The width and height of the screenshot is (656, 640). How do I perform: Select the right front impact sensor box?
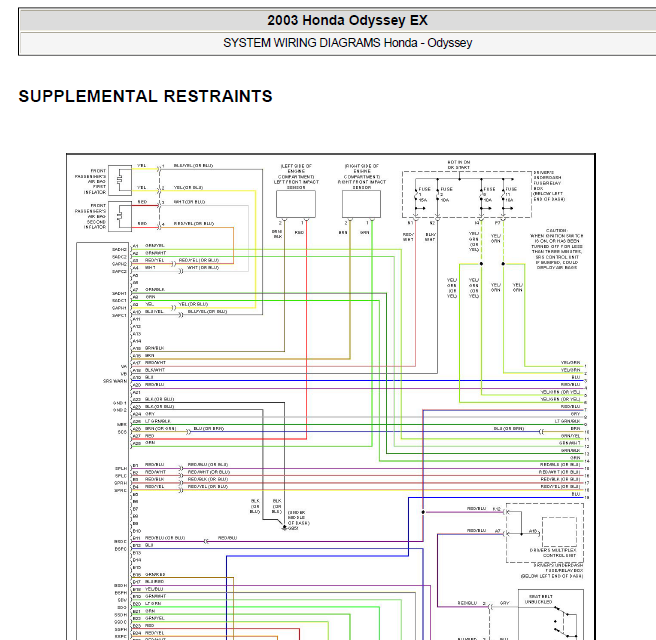[361, 204]
